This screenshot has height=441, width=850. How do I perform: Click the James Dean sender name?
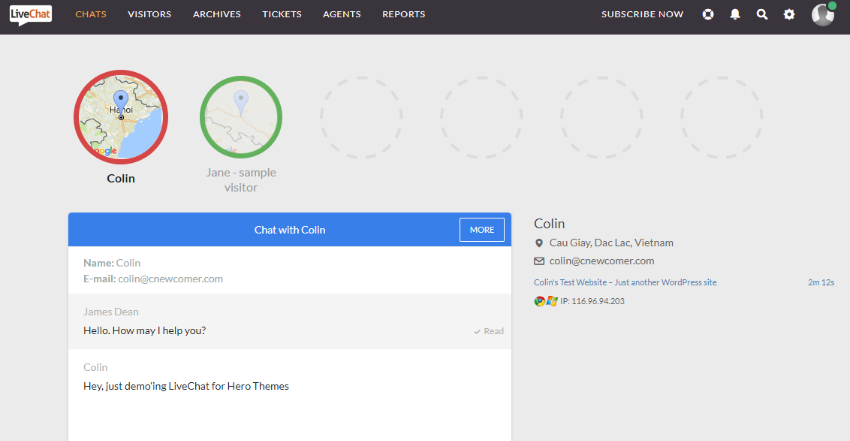pos(111,312)
